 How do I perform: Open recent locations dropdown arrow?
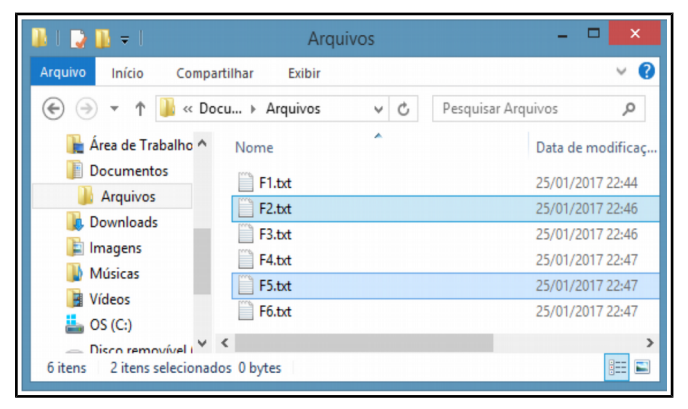pos(115,108)
